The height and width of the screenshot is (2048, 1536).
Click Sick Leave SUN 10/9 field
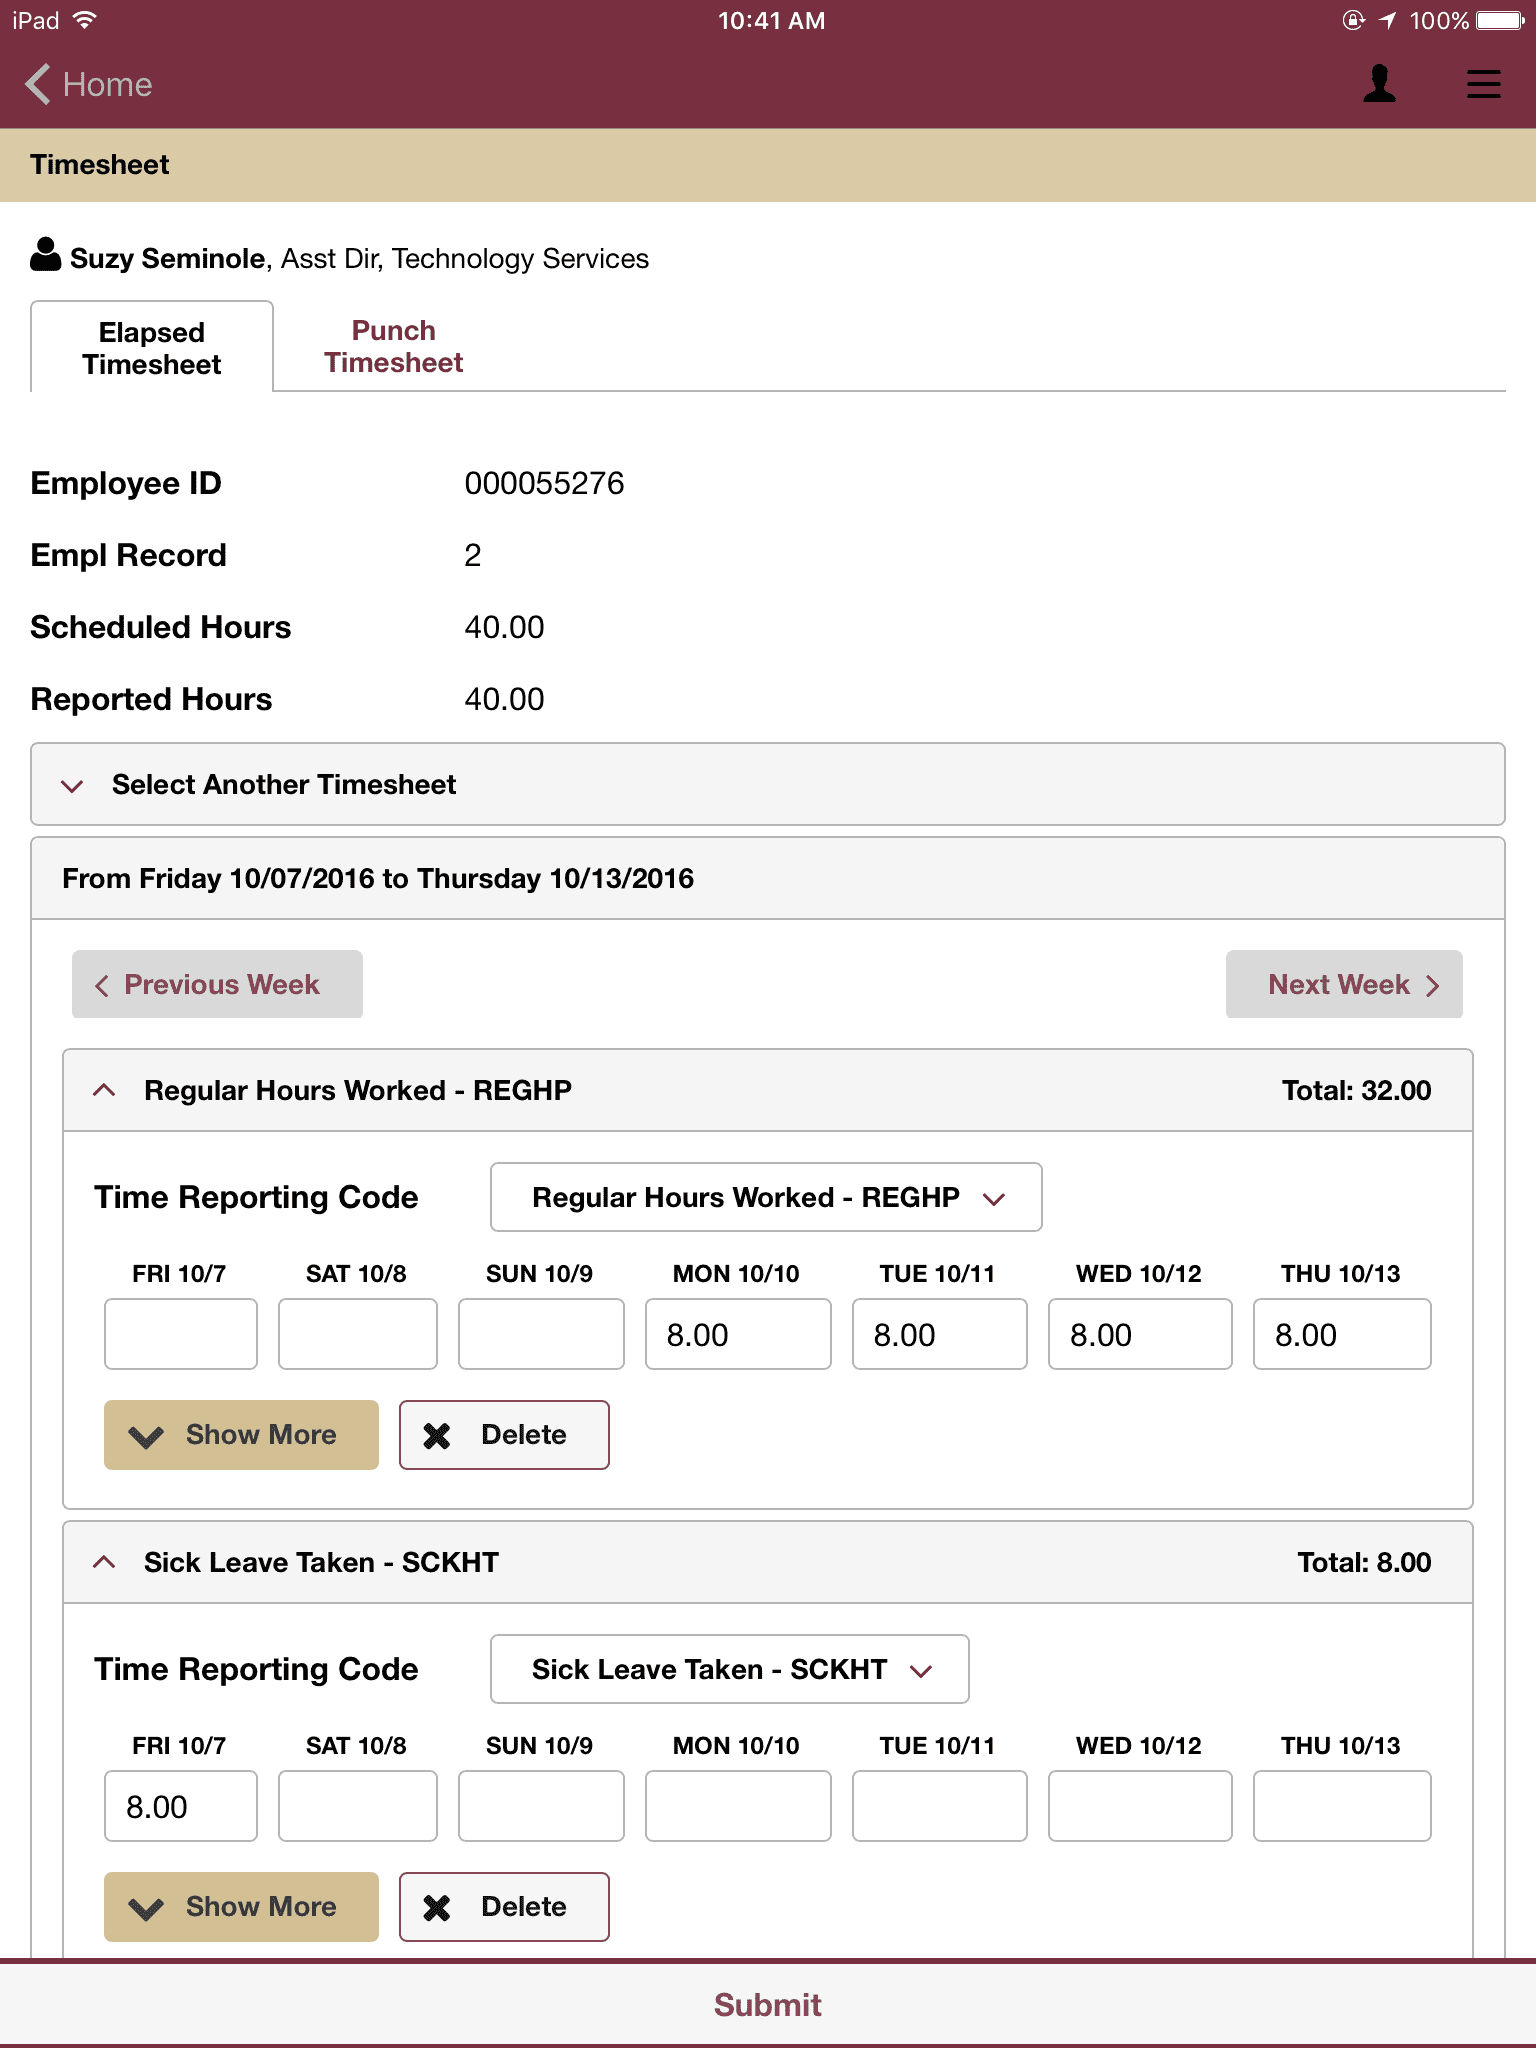[541, 1806]
